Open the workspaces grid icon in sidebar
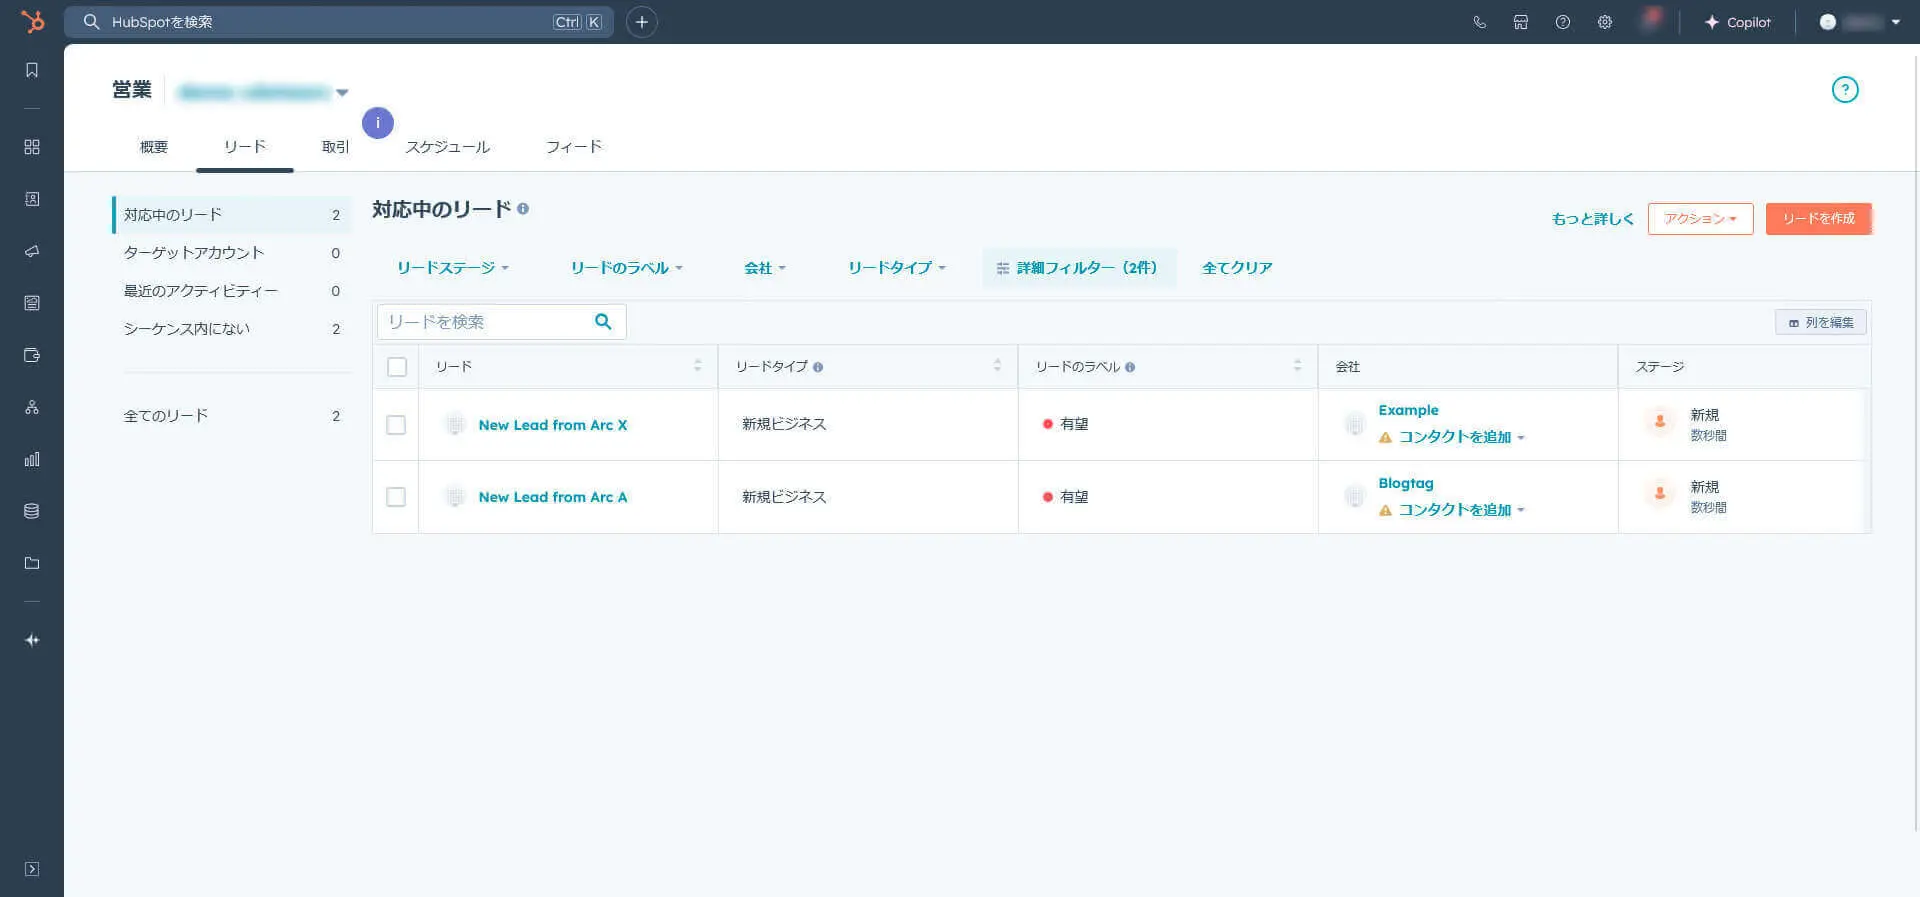The height and width of the screenshot is (897, 1920). coord(32,147)
